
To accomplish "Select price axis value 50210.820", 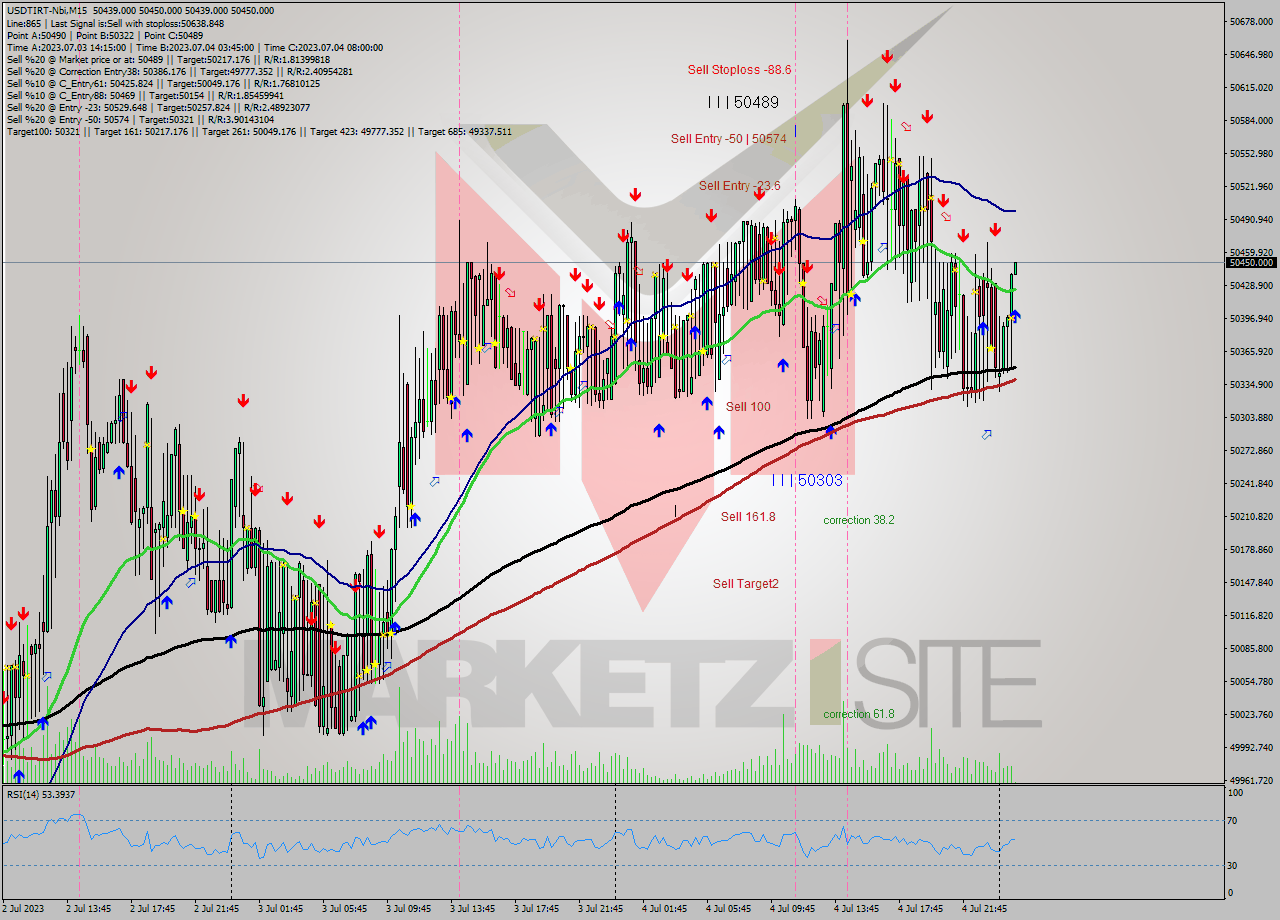I will pyautogui.click(x=1252, y=516).
